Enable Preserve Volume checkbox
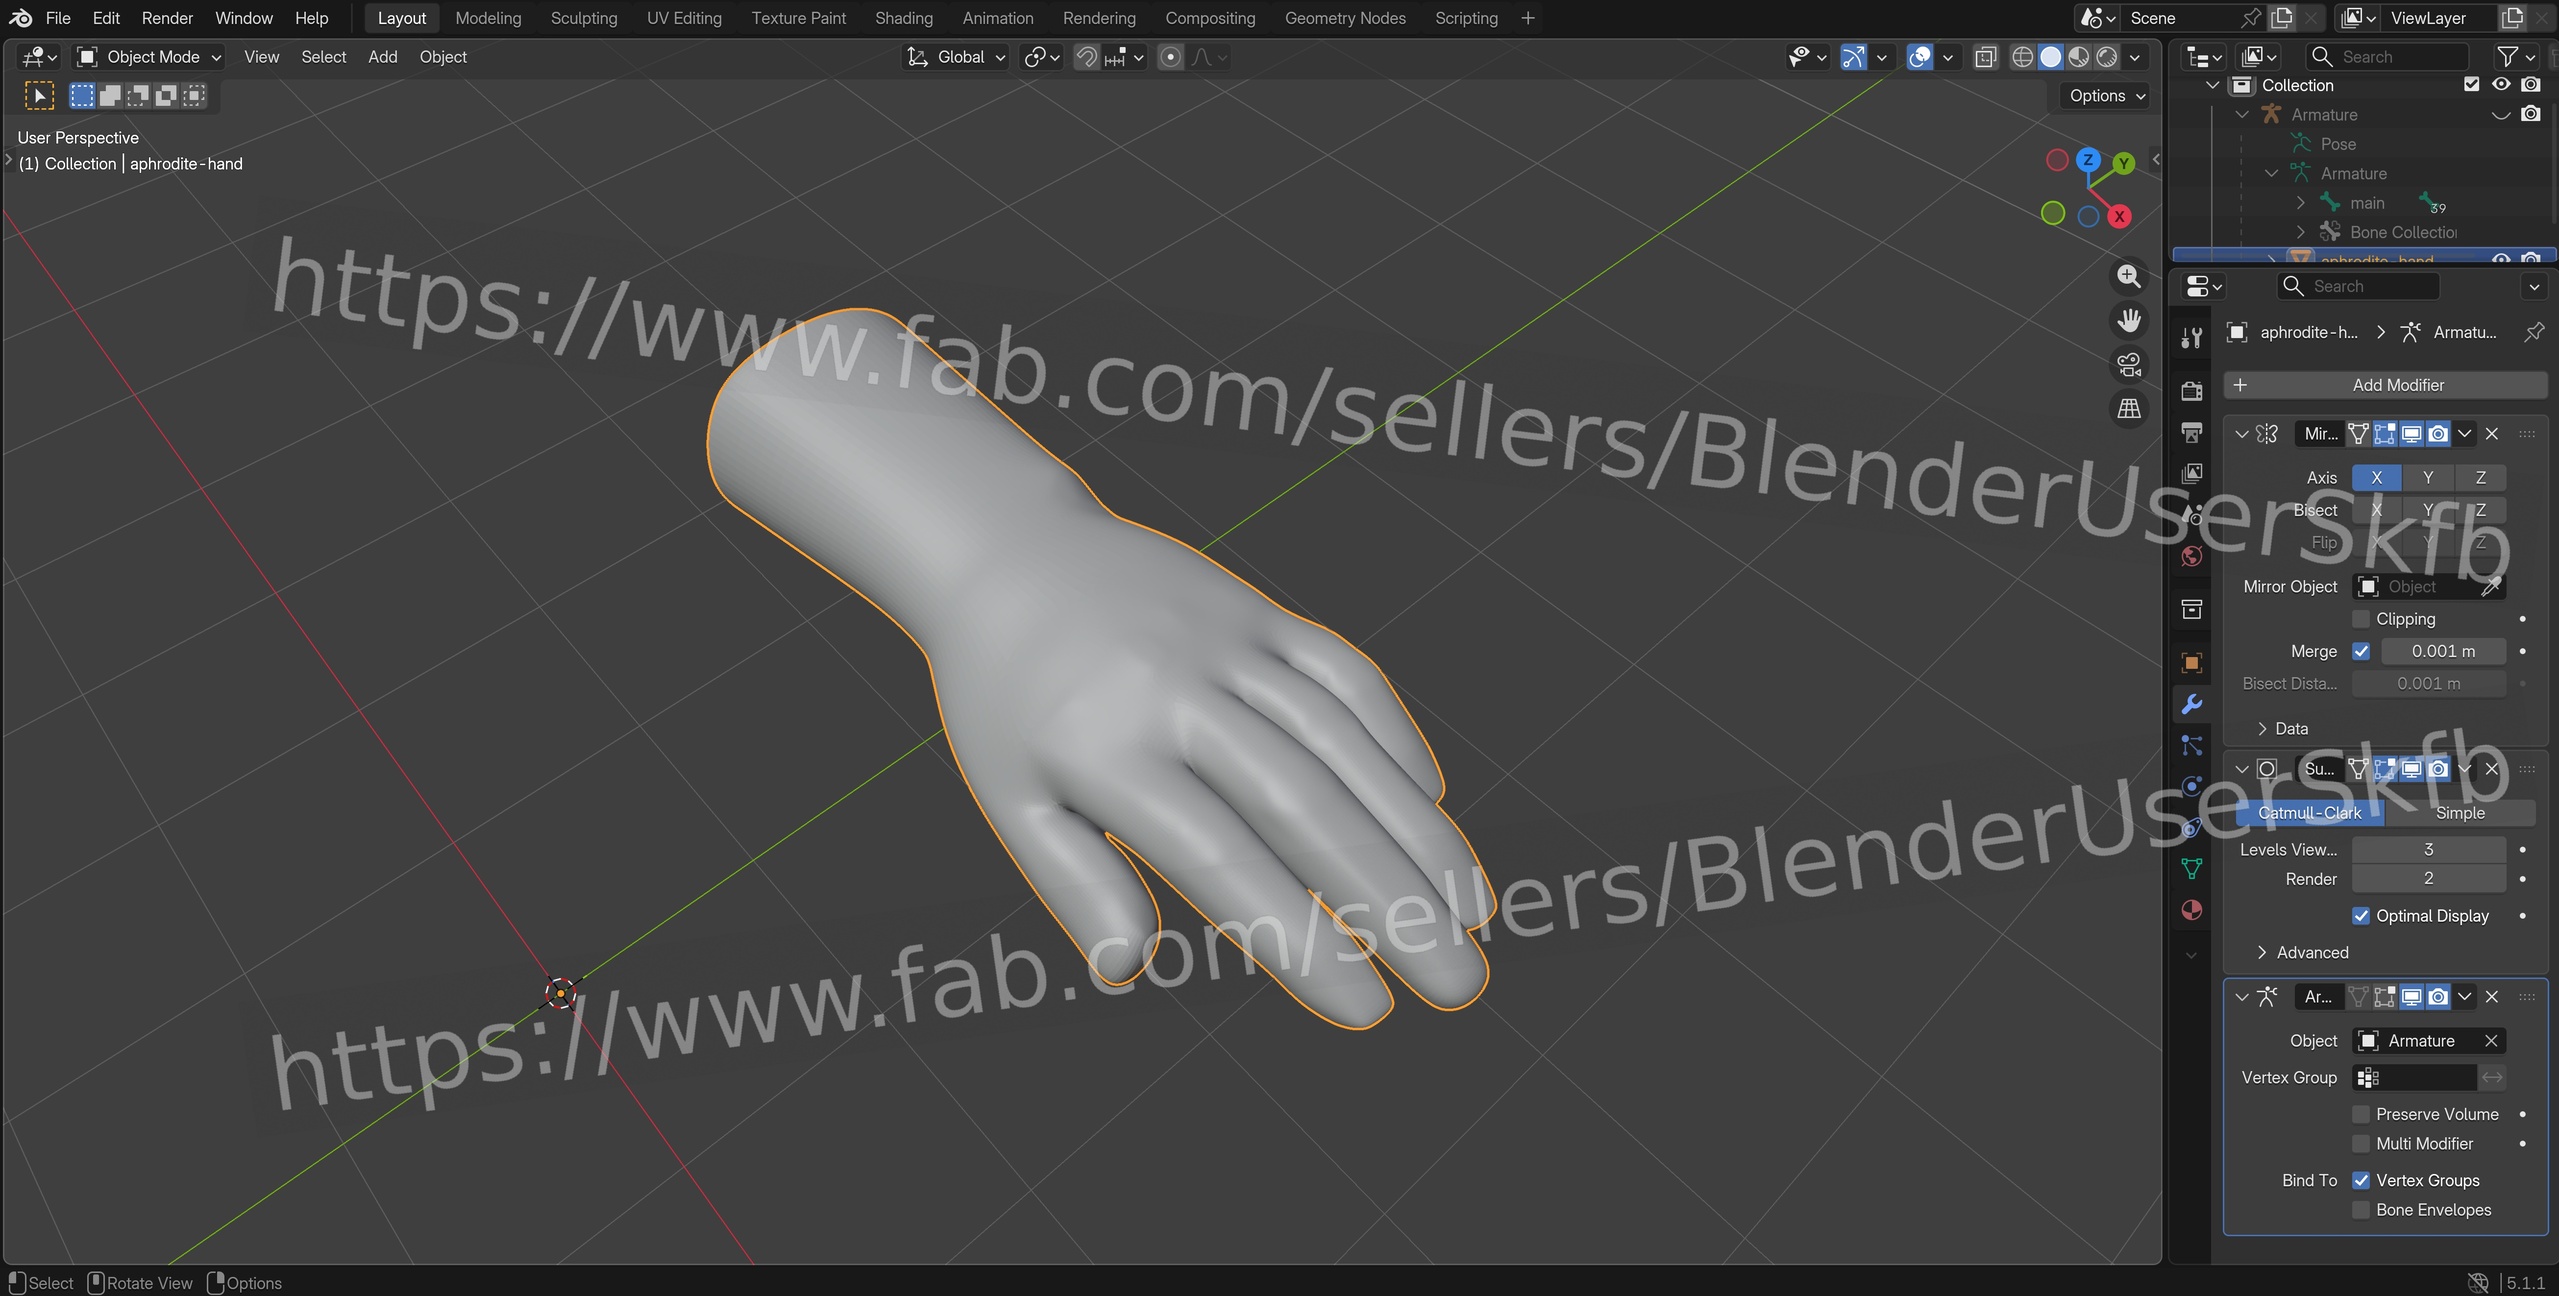This screenshot has width=2559, height=1296. point(2361,1114)
